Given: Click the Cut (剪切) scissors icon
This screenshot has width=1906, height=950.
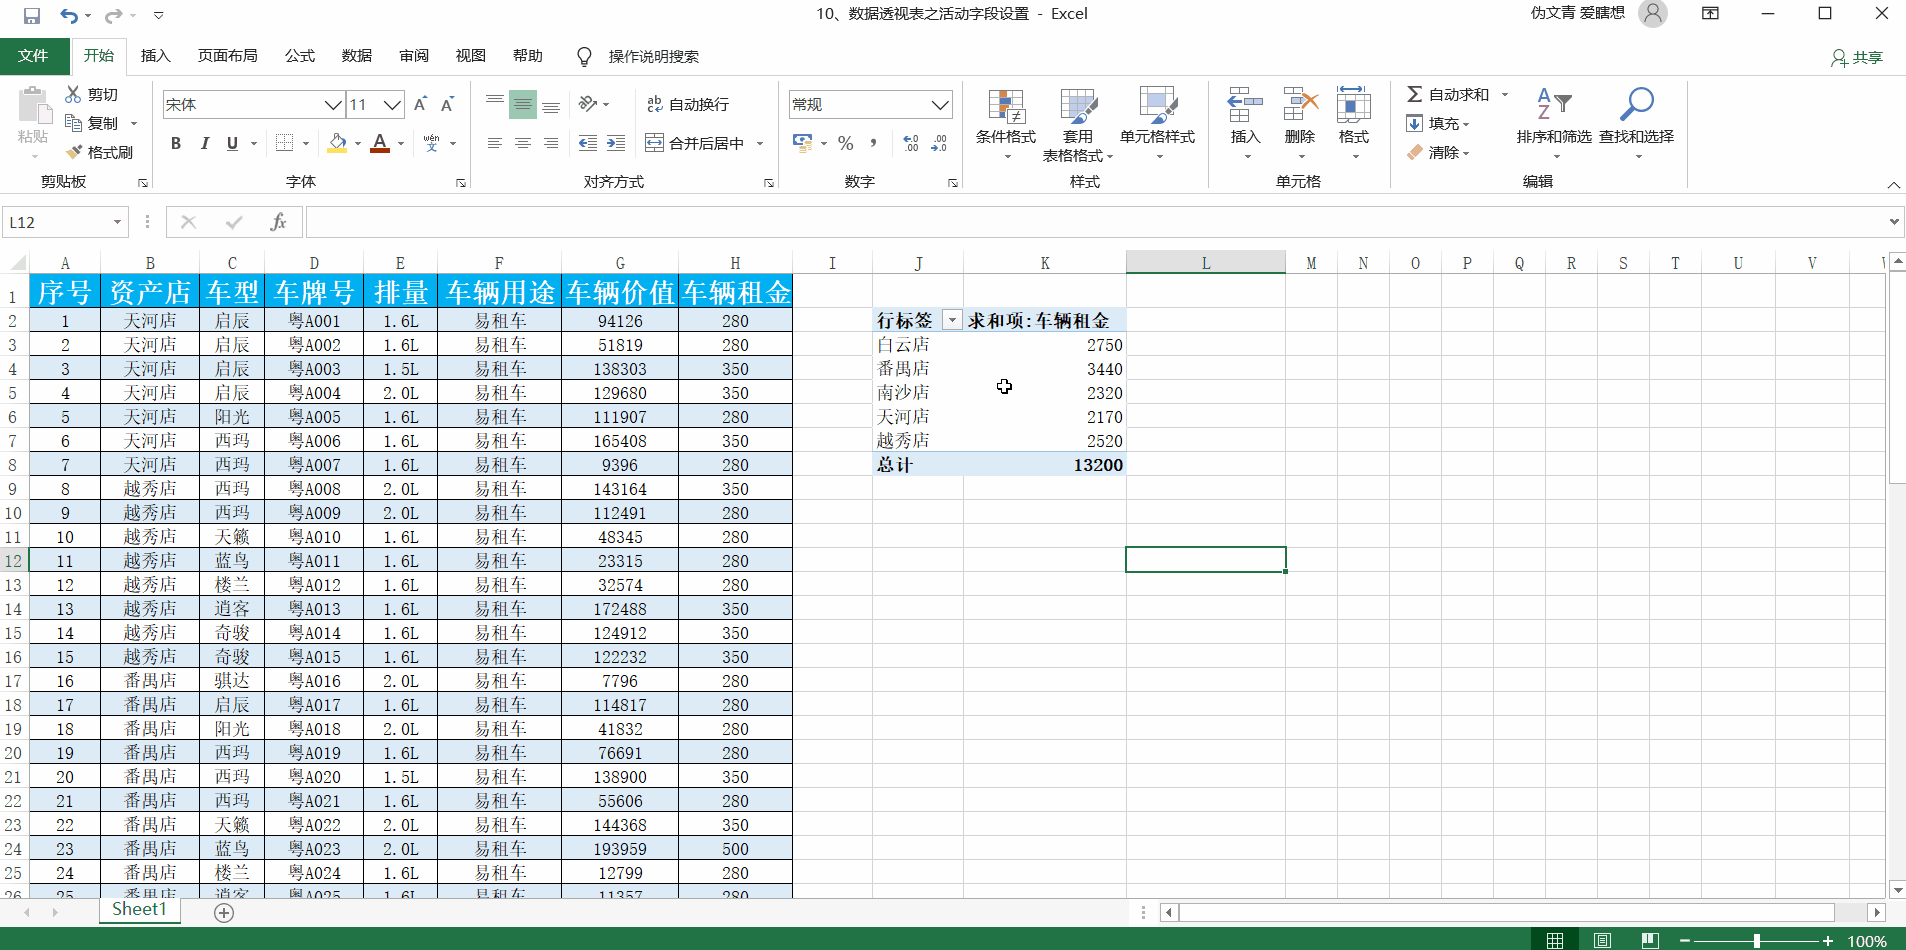Looking at the screenshot, I should (73, 94).
